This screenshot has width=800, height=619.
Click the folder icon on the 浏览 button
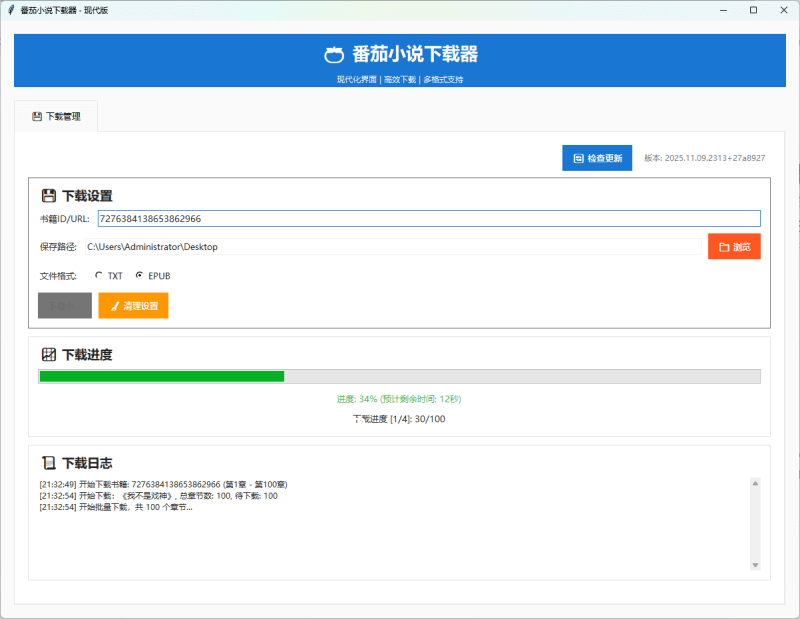(x=723, y=246)
